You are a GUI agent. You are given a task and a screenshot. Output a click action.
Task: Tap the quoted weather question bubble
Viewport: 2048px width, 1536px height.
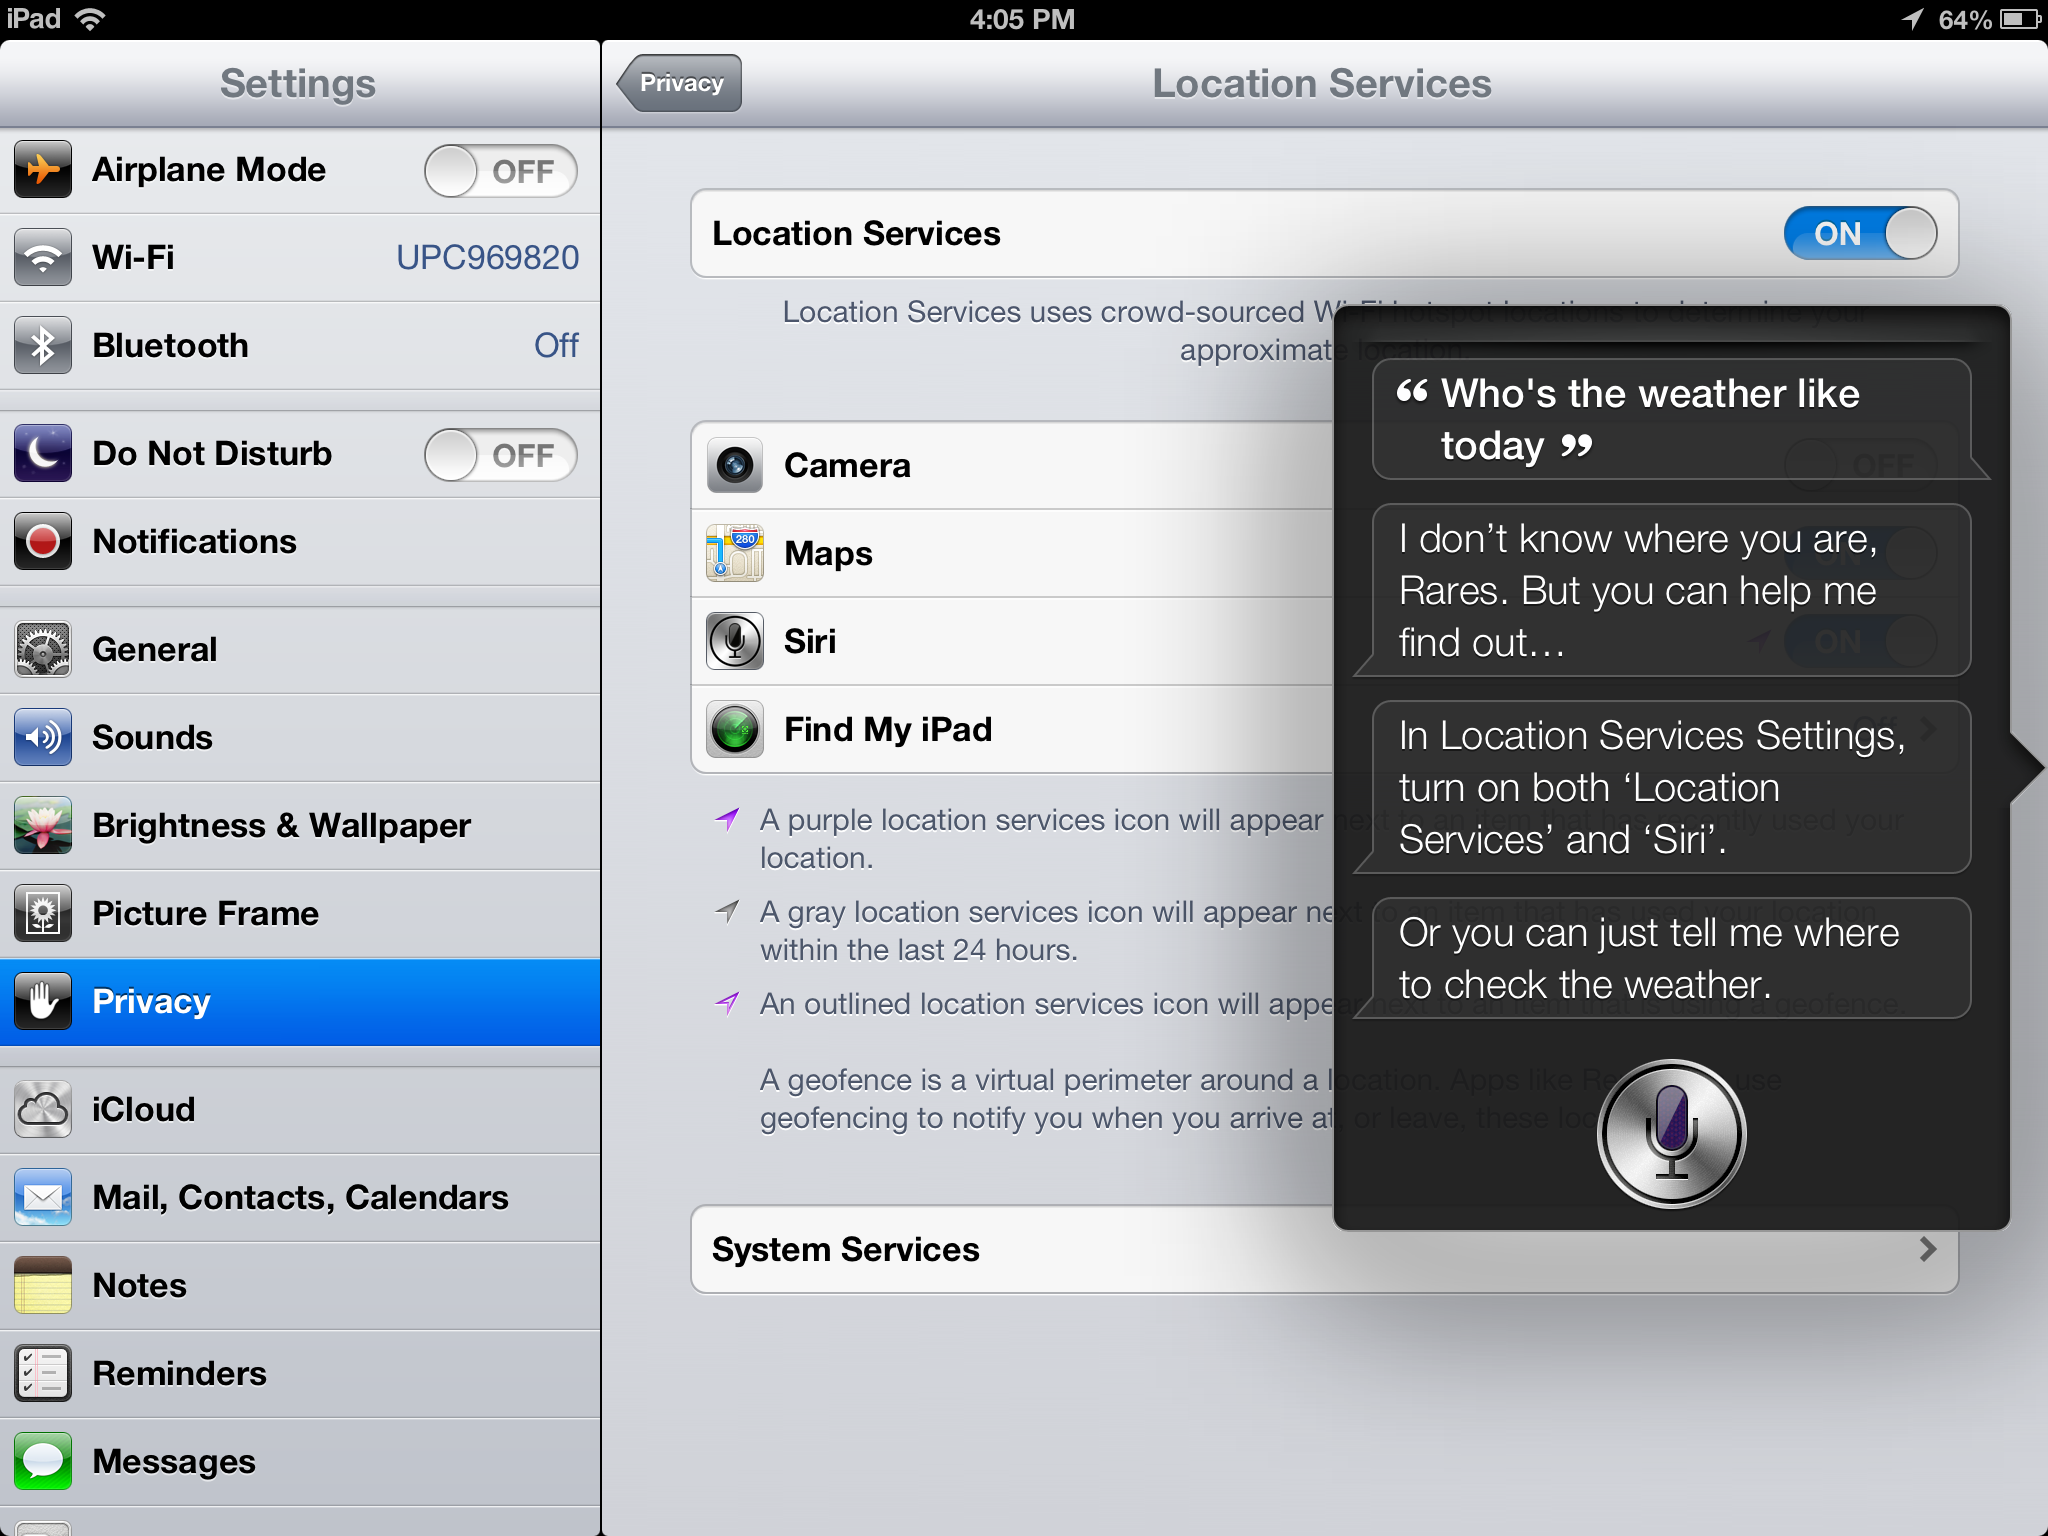[x=1670, y=419]
